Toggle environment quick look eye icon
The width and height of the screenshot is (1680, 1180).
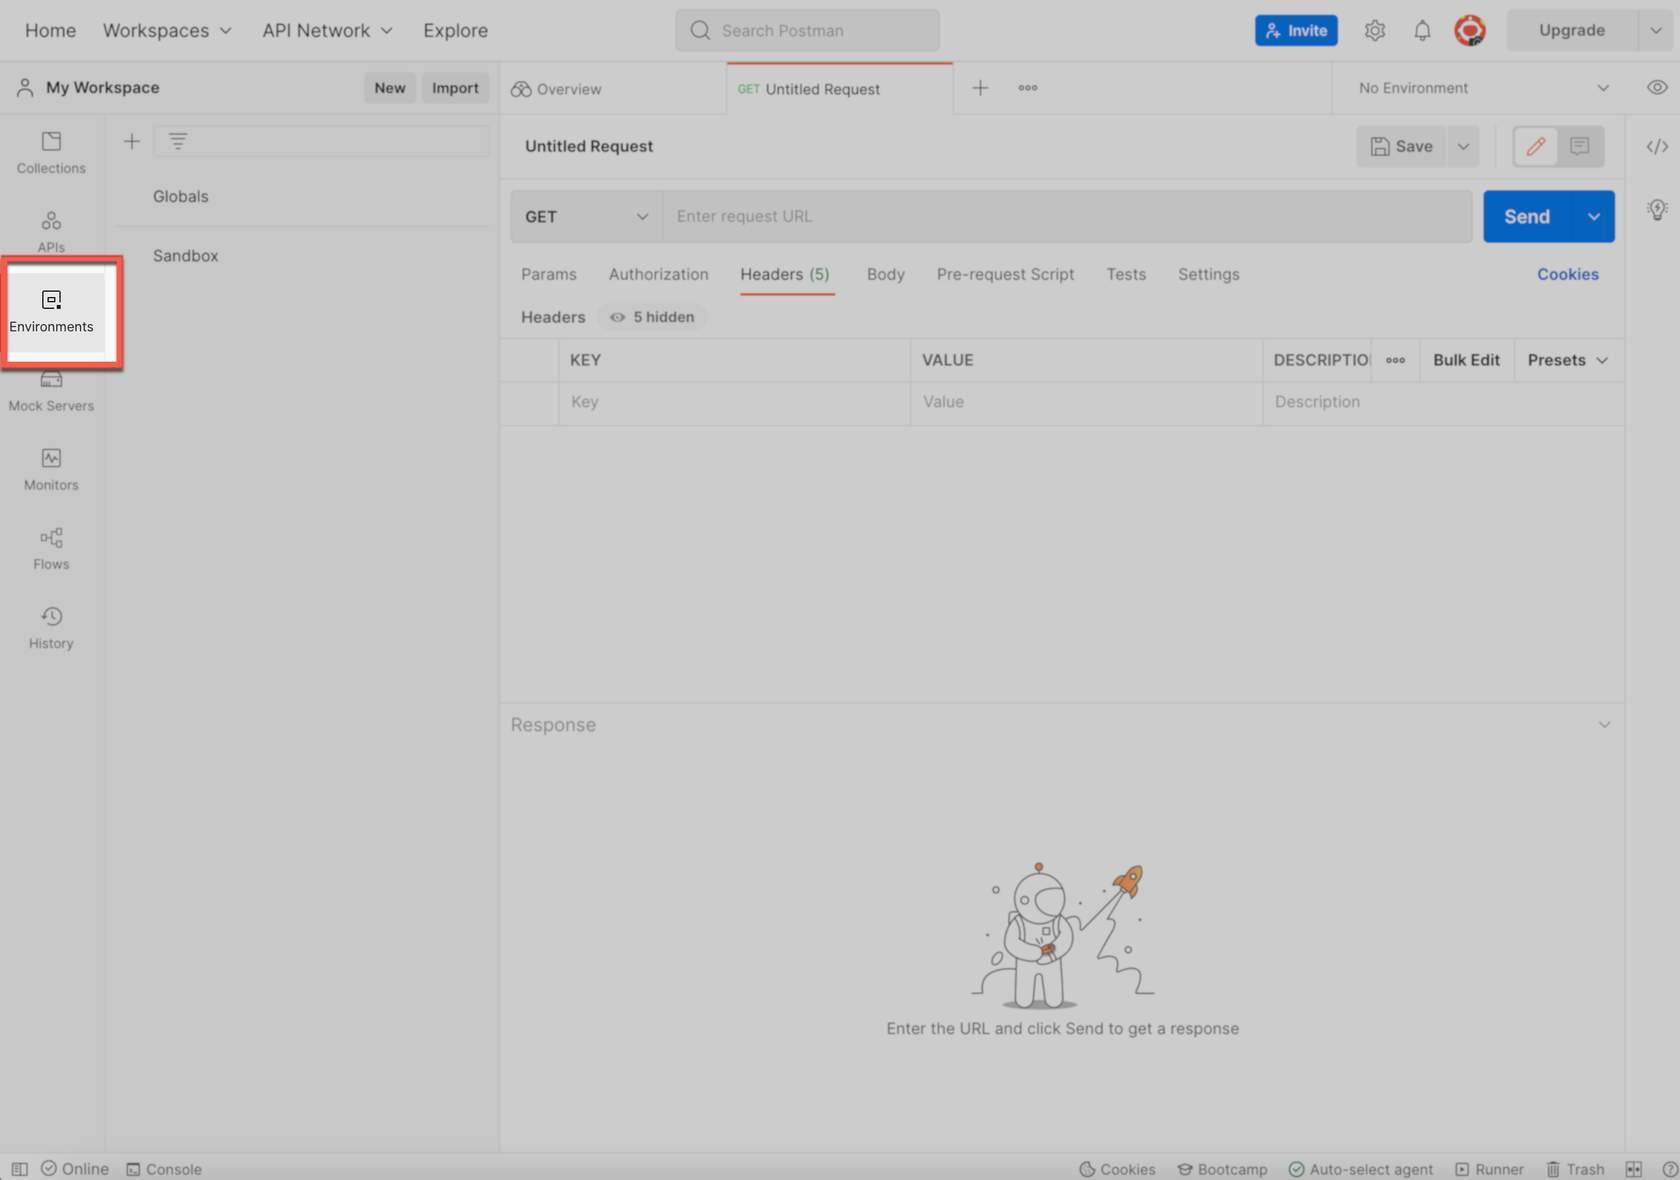(1656, 87)
